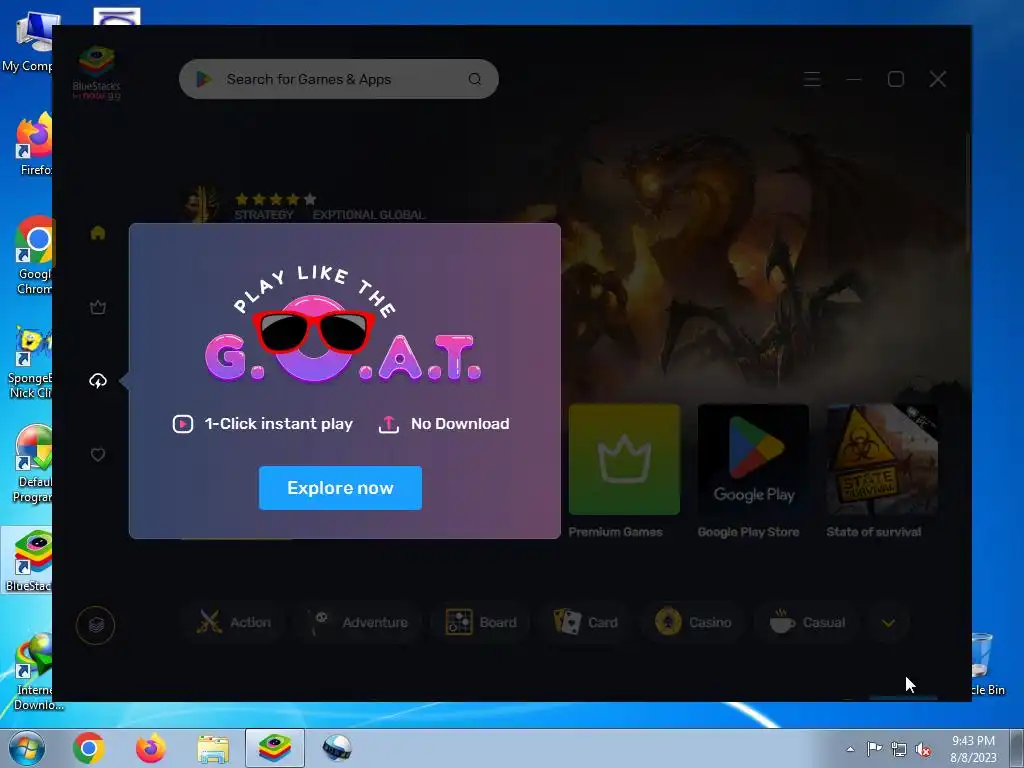
Task: Open the helmet app on taskbar
Action: tap(337, 748)
